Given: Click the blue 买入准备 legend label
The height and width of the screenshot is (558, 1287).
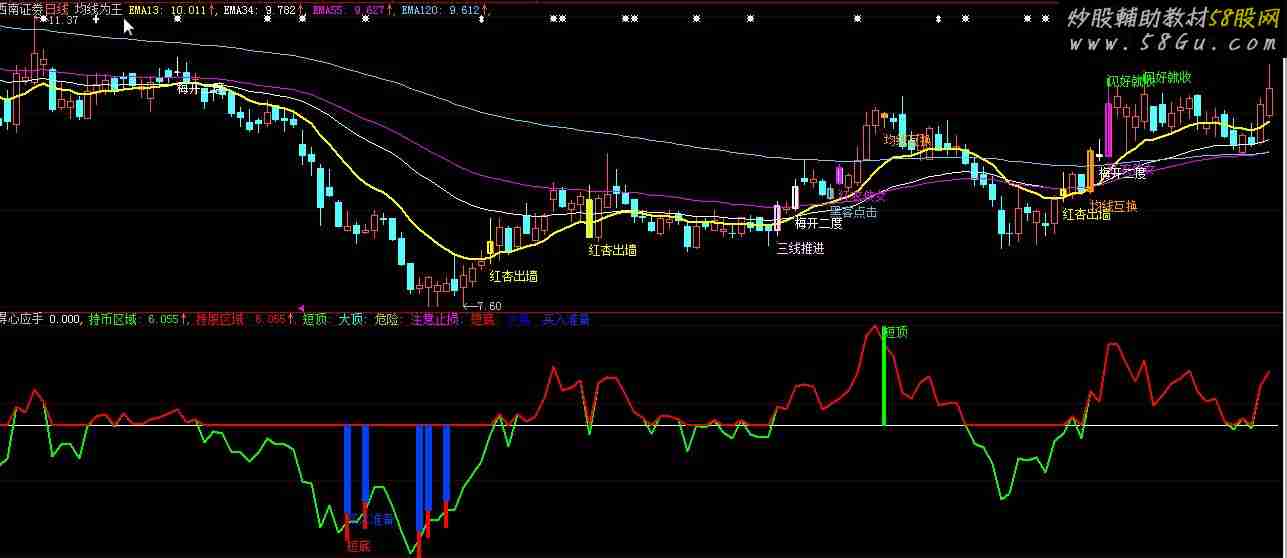Looking at the screenshot, I should tap(565, 320).
